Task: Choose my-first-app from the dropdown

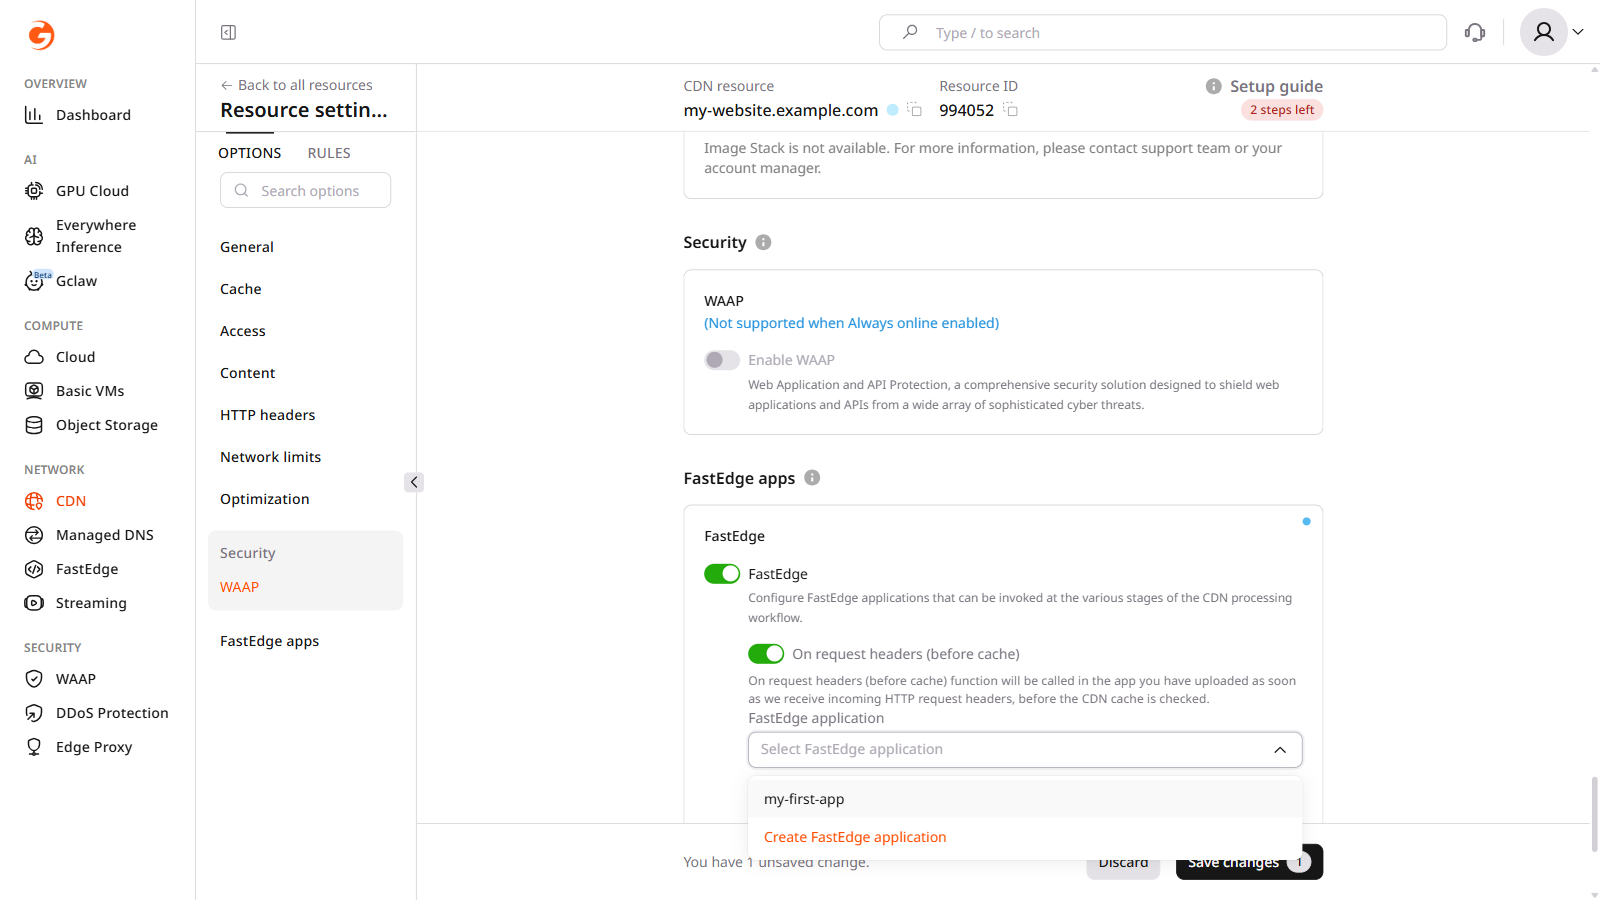Action: (1025, 799)
